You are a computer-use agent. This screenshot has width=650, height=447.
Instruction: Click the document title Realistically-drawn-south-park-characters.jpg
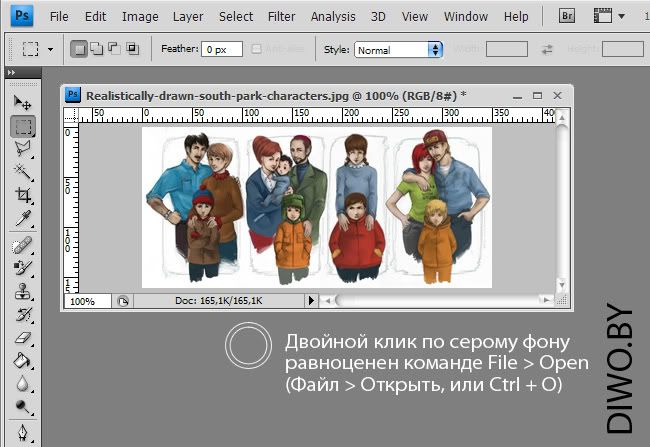(217, 96)
